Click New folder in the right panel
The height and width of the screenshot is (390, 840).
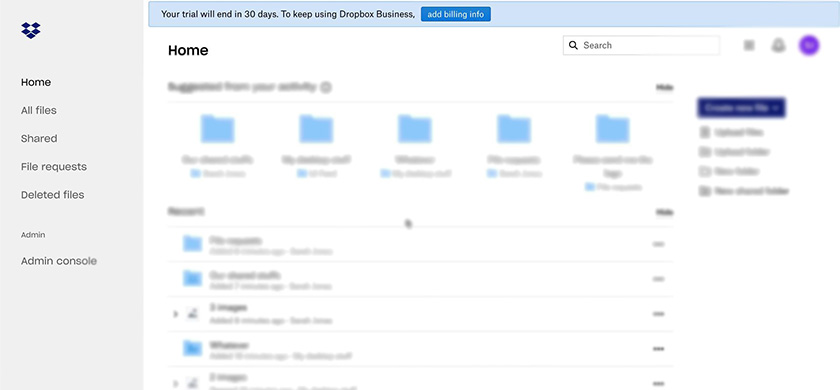point(729,171)
